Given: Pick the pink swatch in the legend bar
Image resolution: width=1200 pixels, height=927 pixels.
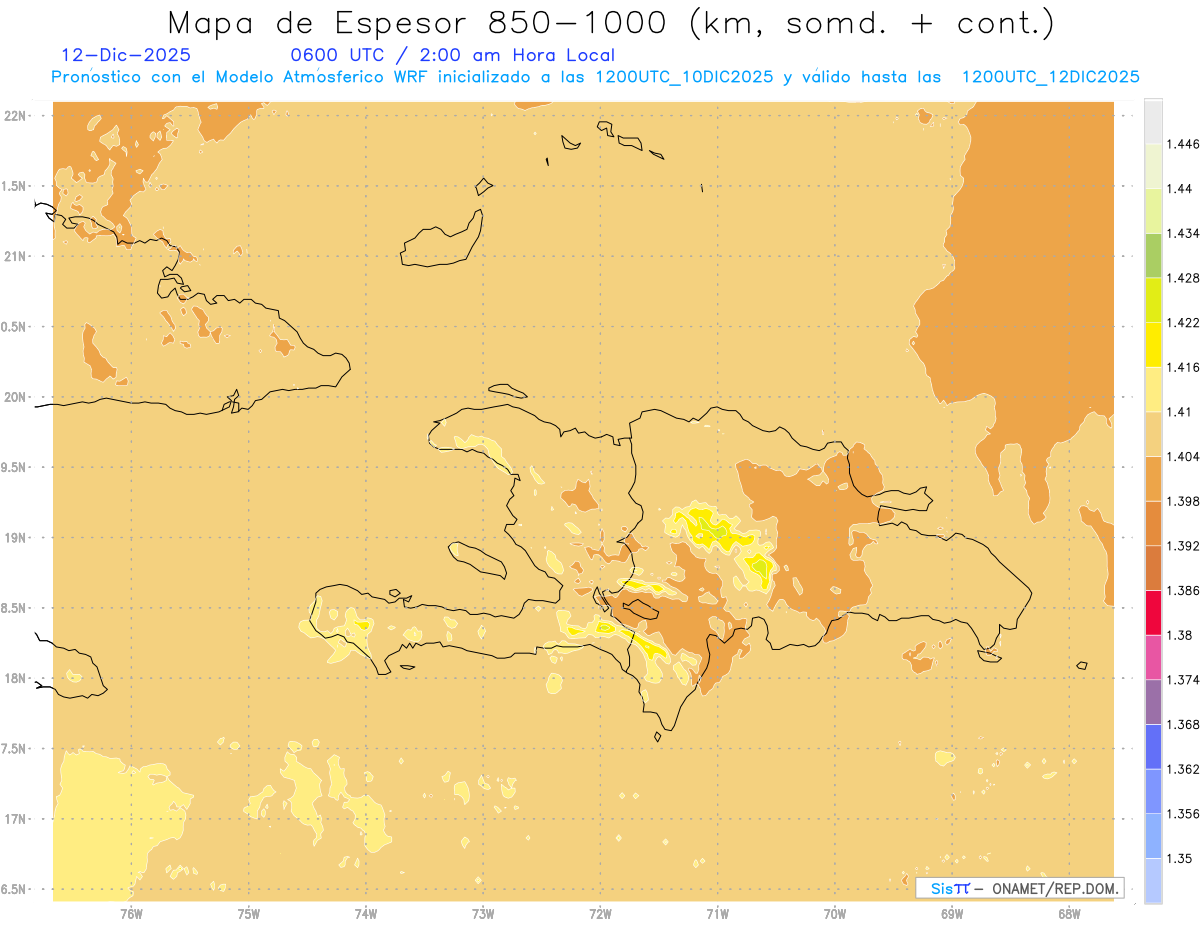Looking at the screenshot, I should (x=1153, y=657).
